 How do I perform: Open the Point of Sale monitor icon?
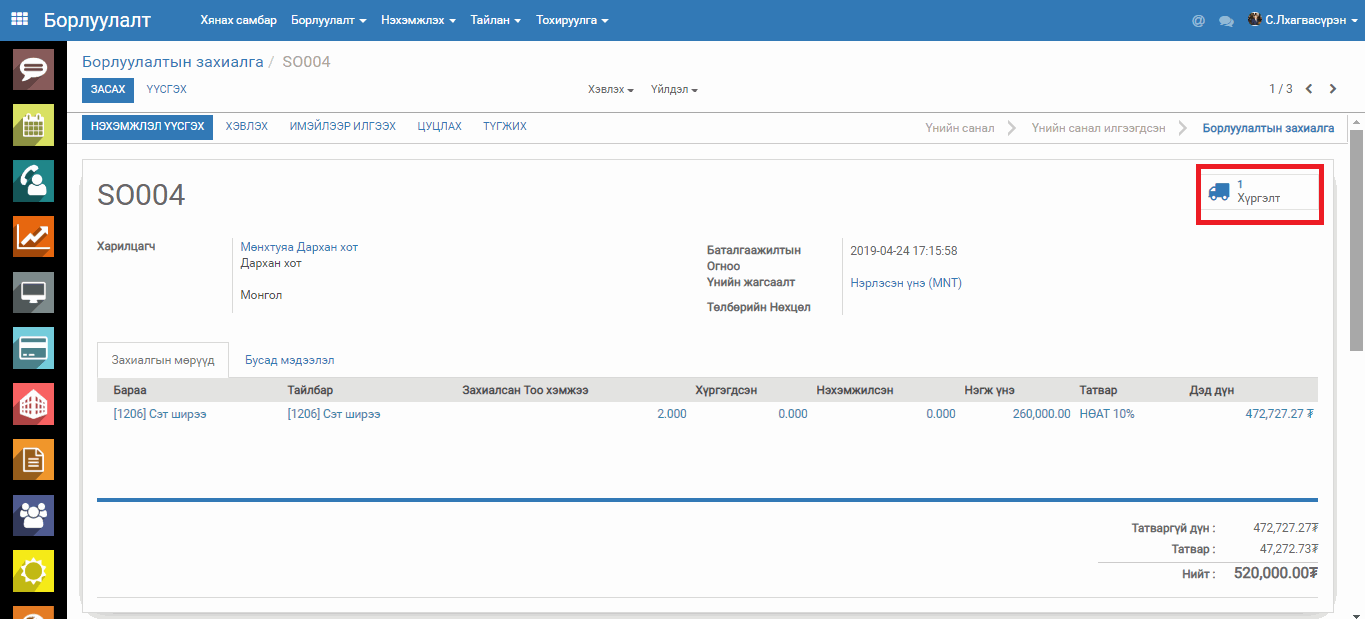[x=33, y=293]
